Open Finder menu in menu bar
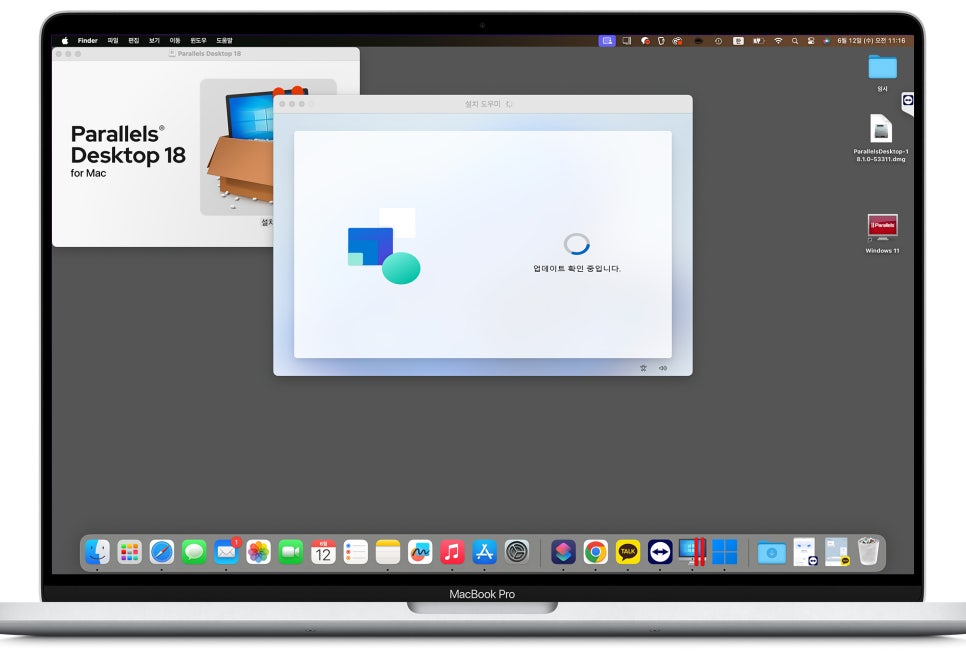The image size is (966, 658). [87, 41]
